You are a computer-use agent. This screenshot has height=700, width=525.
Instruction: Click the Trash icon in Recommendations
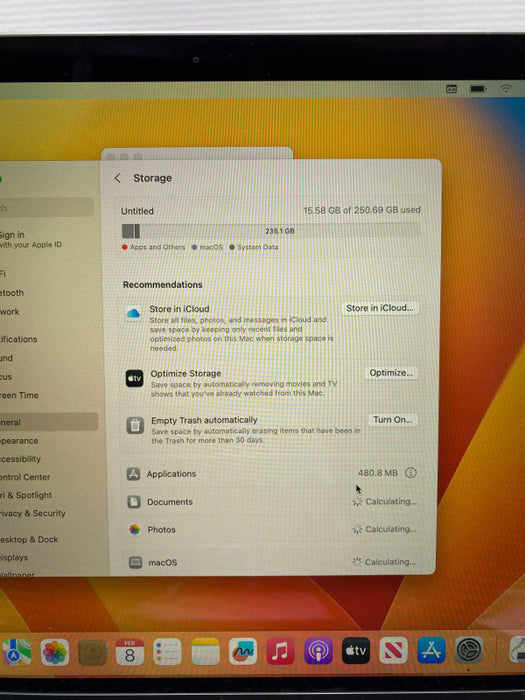135,425
